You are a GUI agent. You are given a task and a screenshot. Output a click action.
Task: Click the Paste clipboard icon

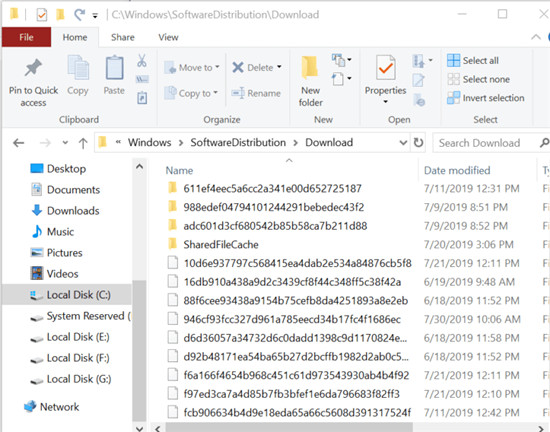pyautogui.click(x=114, y=68)
